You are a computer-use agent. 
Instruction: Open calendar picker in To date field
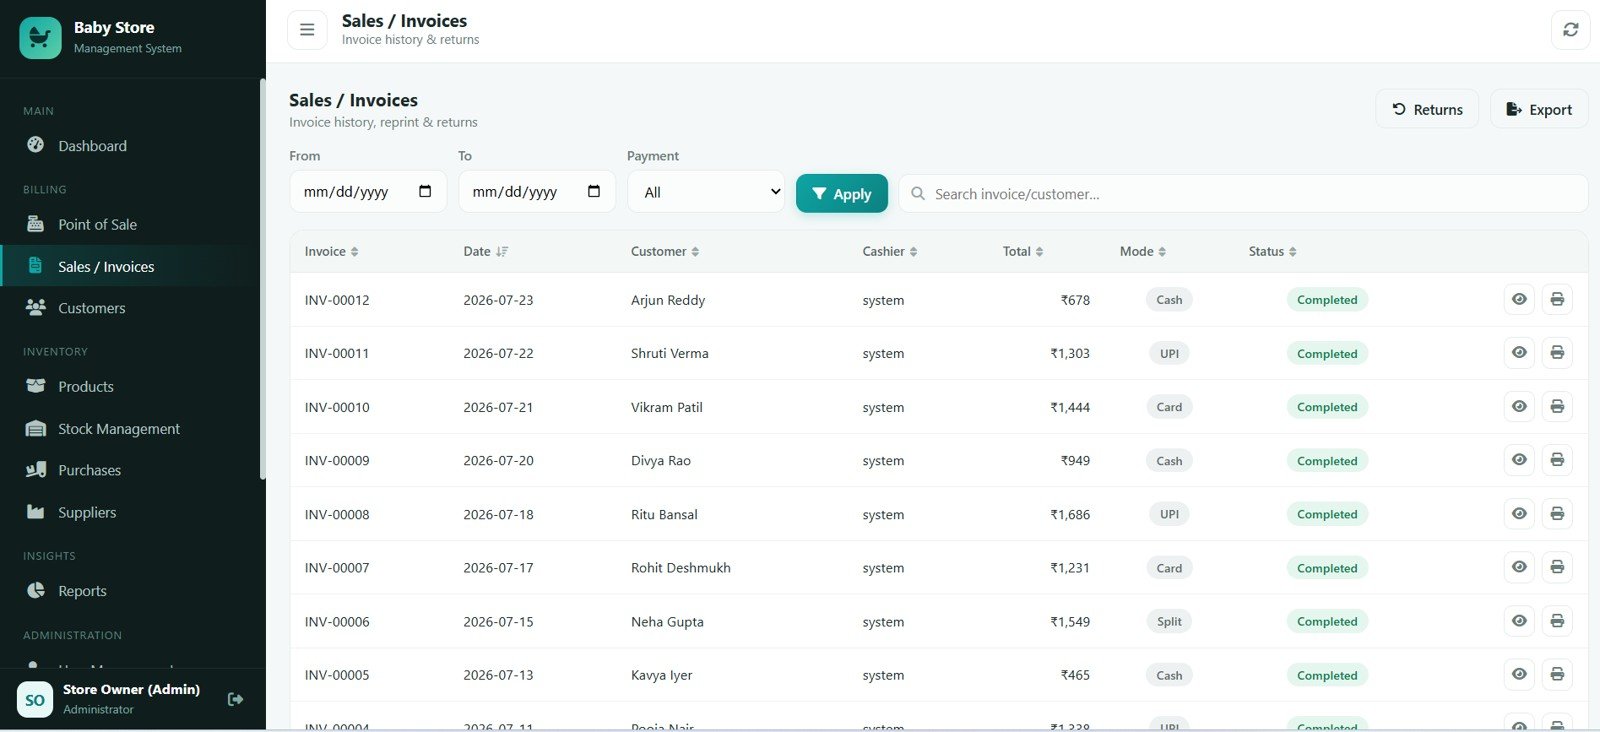[x=594, y=191]
